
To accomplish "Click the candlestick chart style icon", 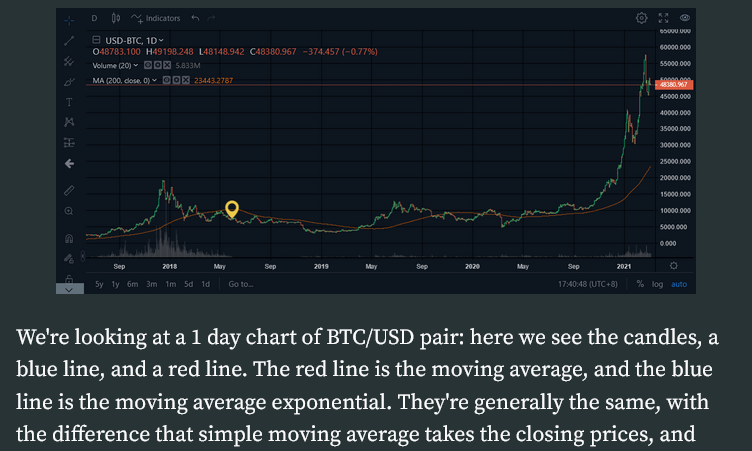I will pos(115,18).
